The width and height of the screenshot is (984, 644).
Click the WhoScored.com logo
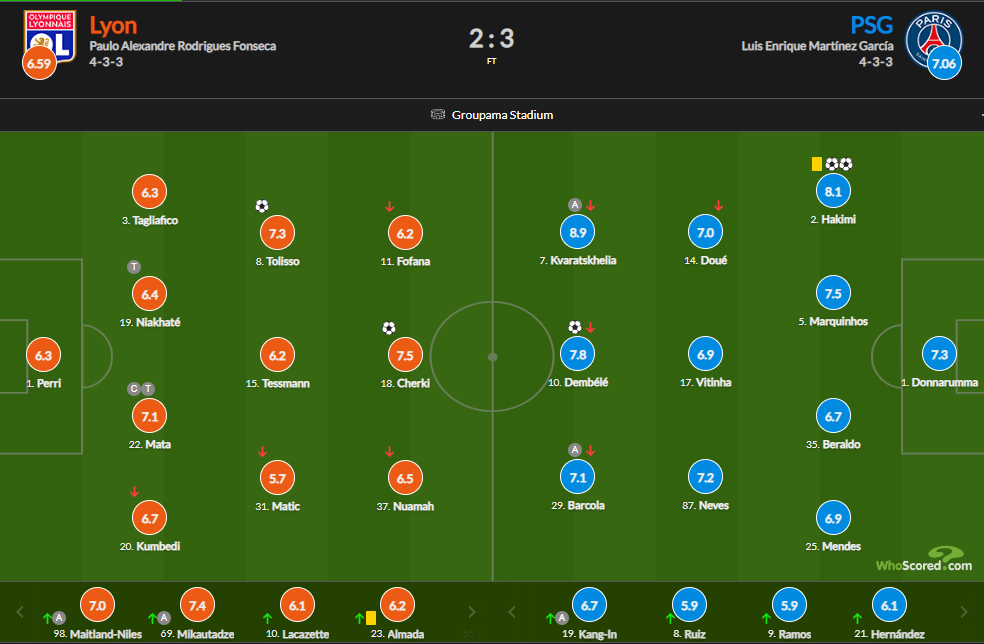click(925, 560)
